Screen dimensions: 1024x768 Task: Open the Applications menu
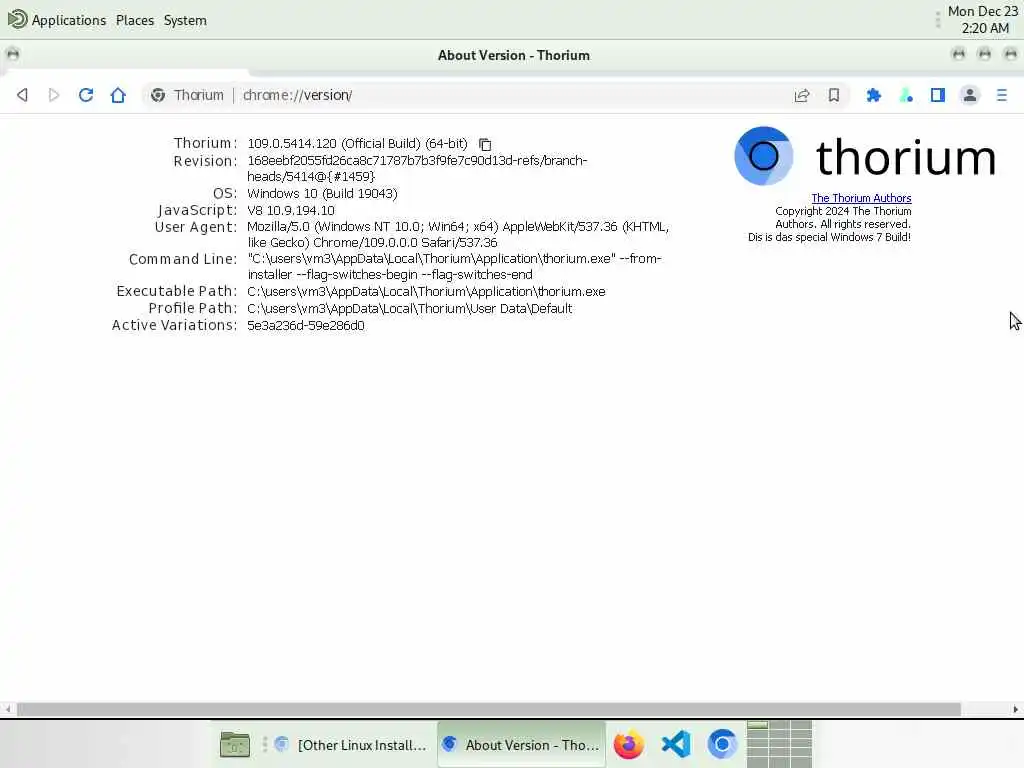[69, 20]
